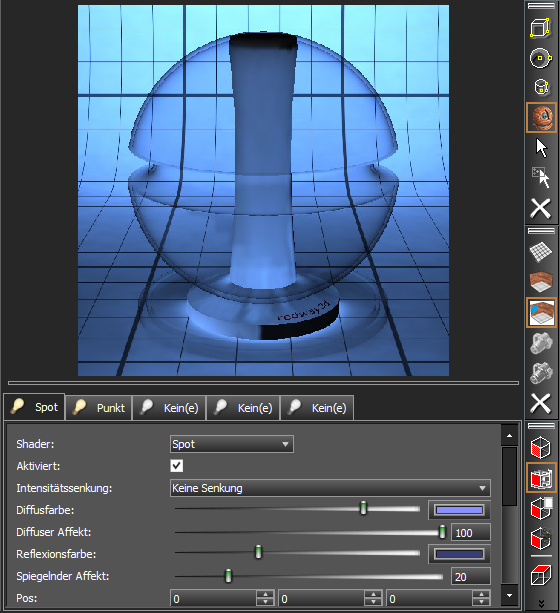Select the cube with dotted red face

click(x=541, y=447)
